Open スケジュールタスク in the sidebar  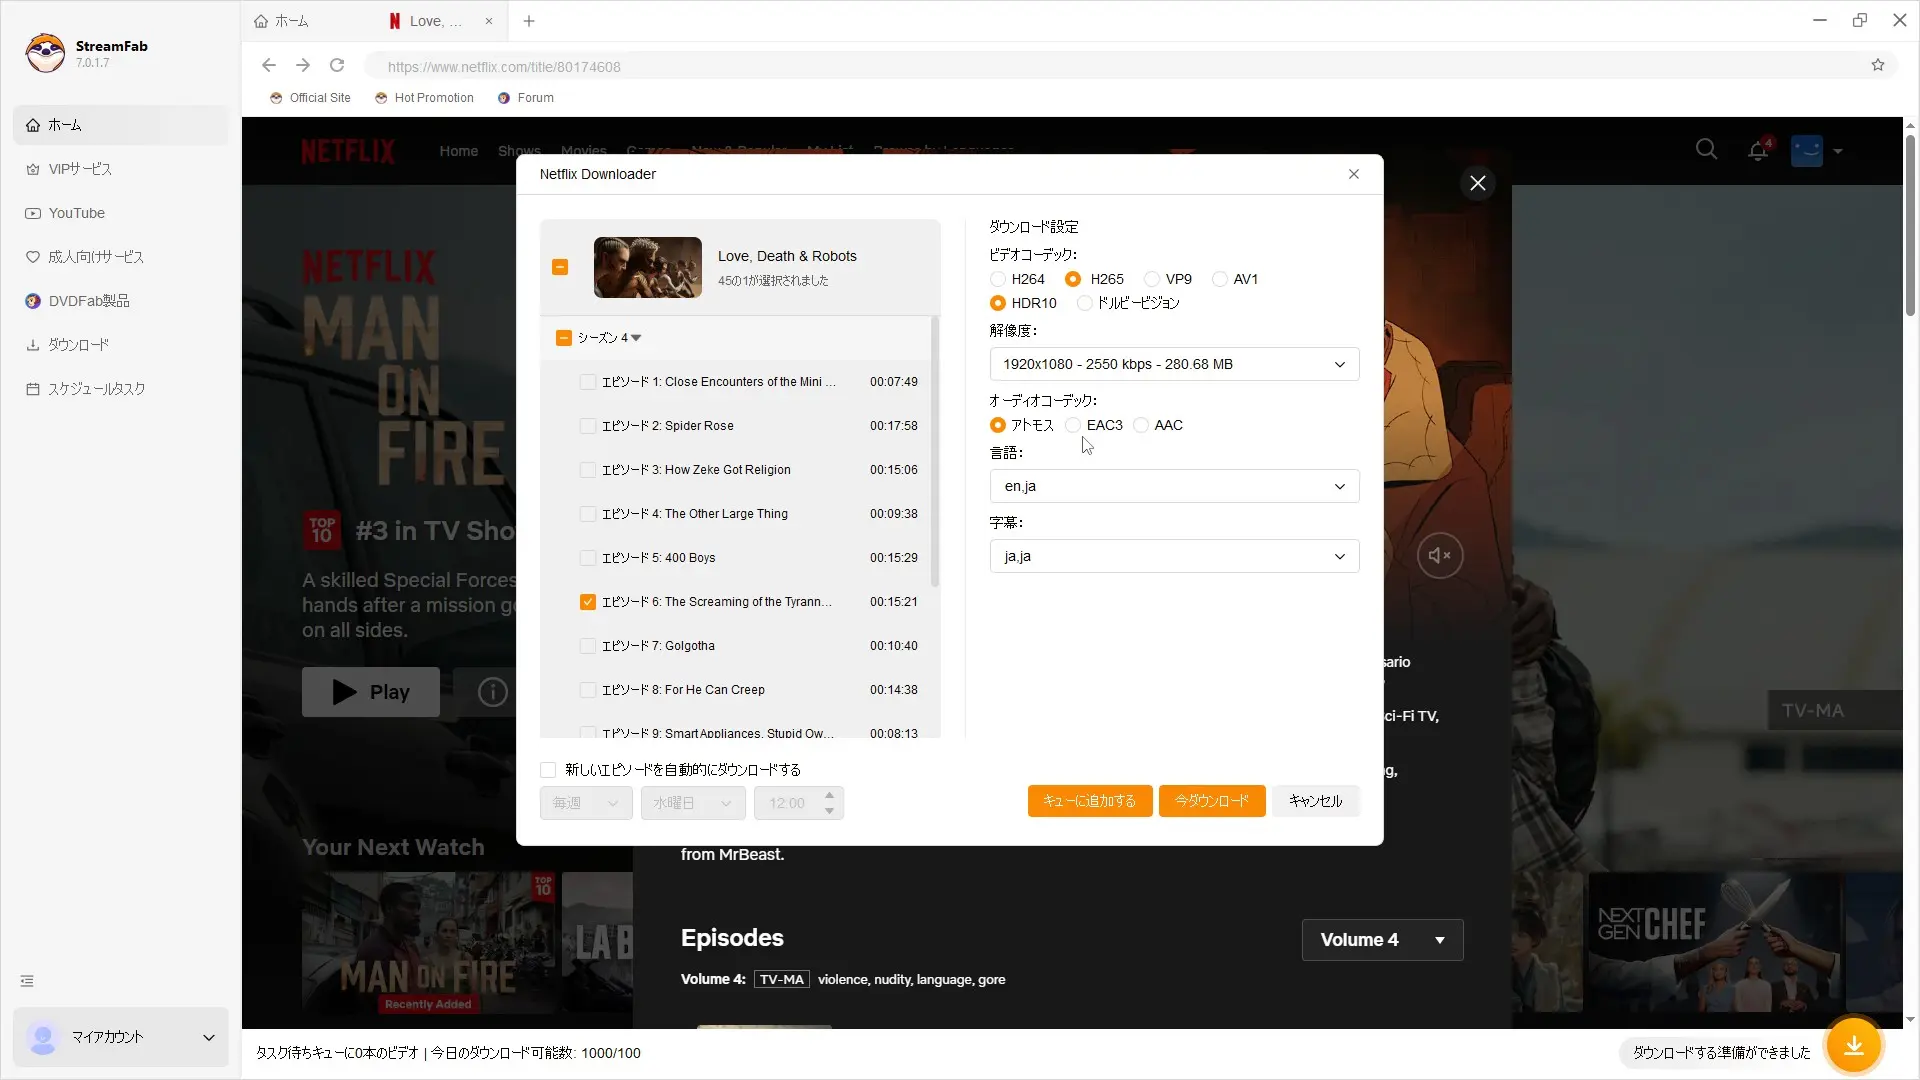(x=121, y=389)
